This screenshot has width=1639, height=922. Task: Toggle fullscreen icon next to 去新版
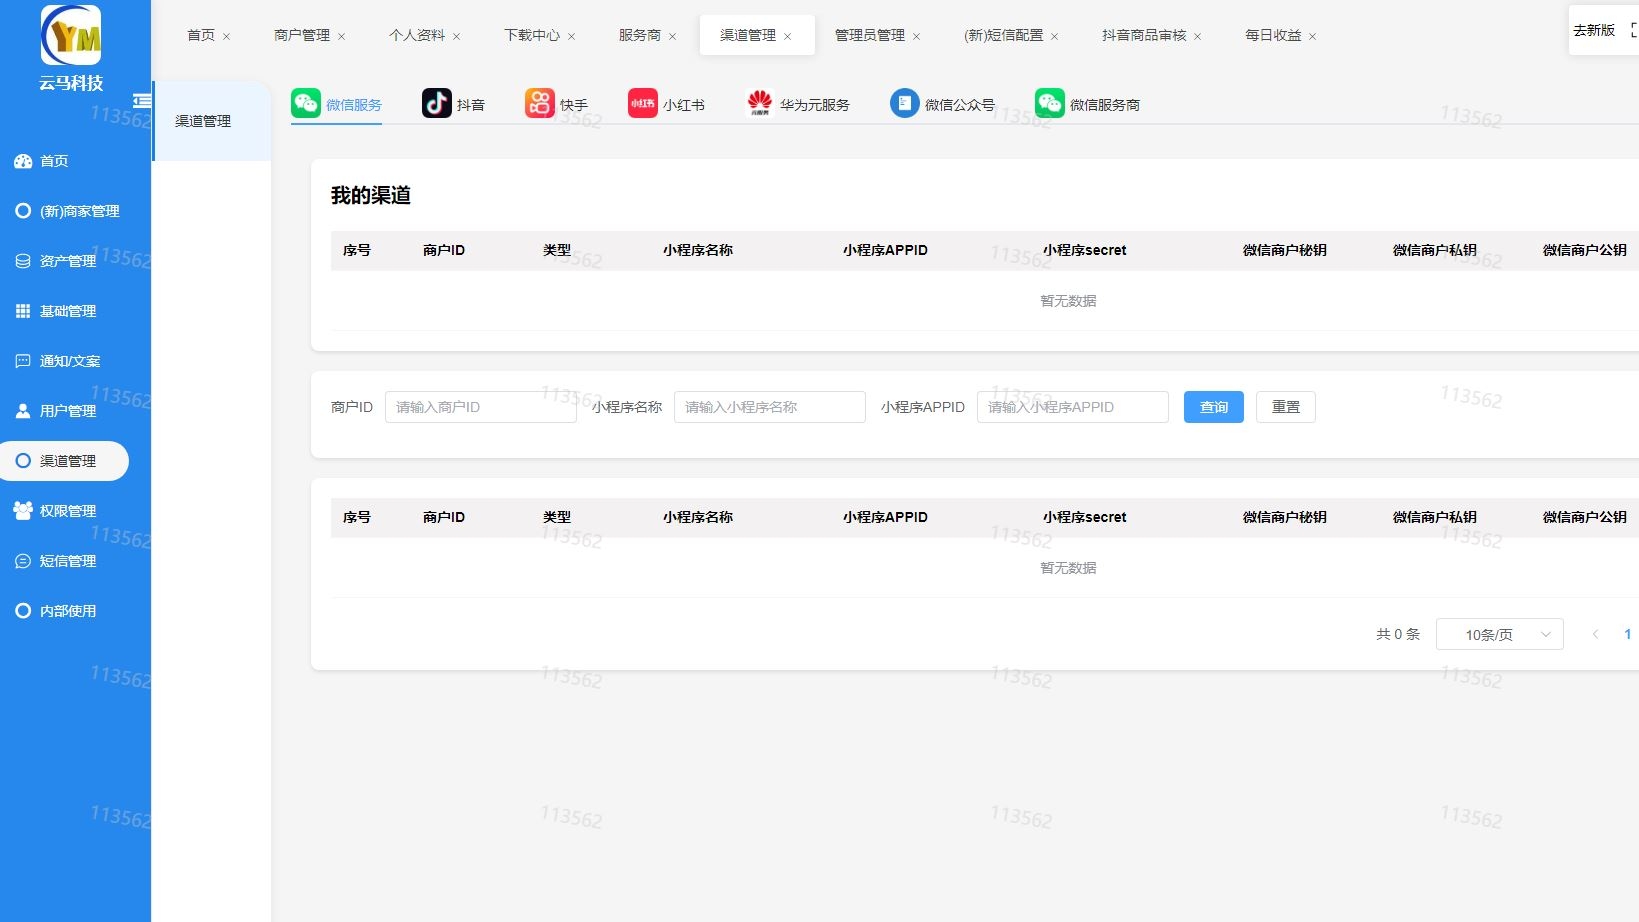point(1634,30)
